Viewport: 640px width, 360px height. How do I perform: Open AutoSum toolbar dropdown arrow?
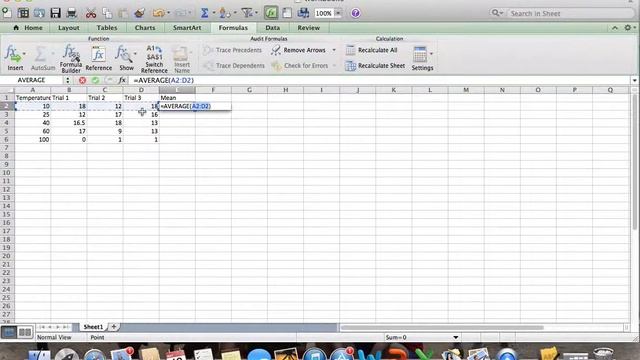pyautogui.click(x=213, y=13)
